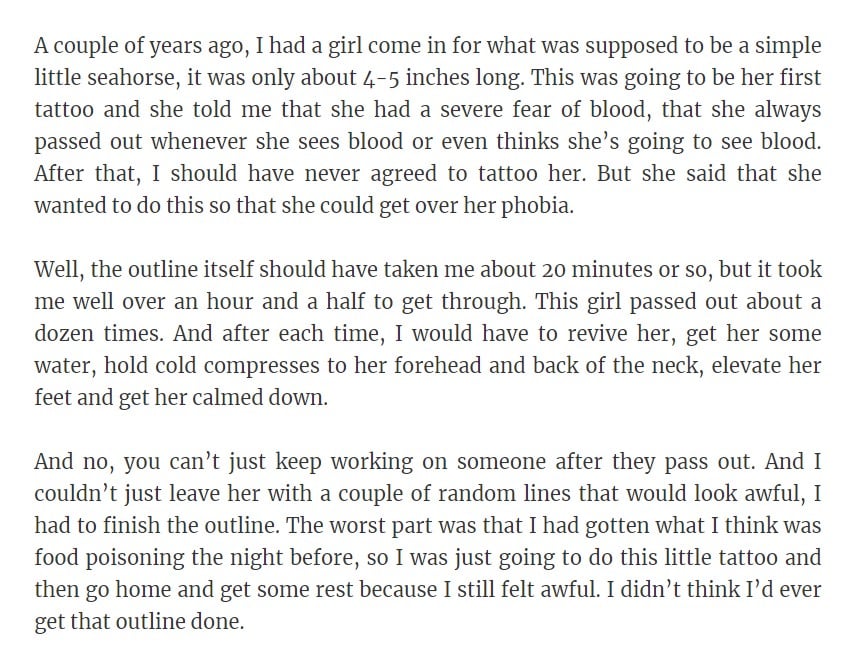Click the words 'outline done' at the end
This screenshot has height=672, width=857.
(x=178, y=622)
